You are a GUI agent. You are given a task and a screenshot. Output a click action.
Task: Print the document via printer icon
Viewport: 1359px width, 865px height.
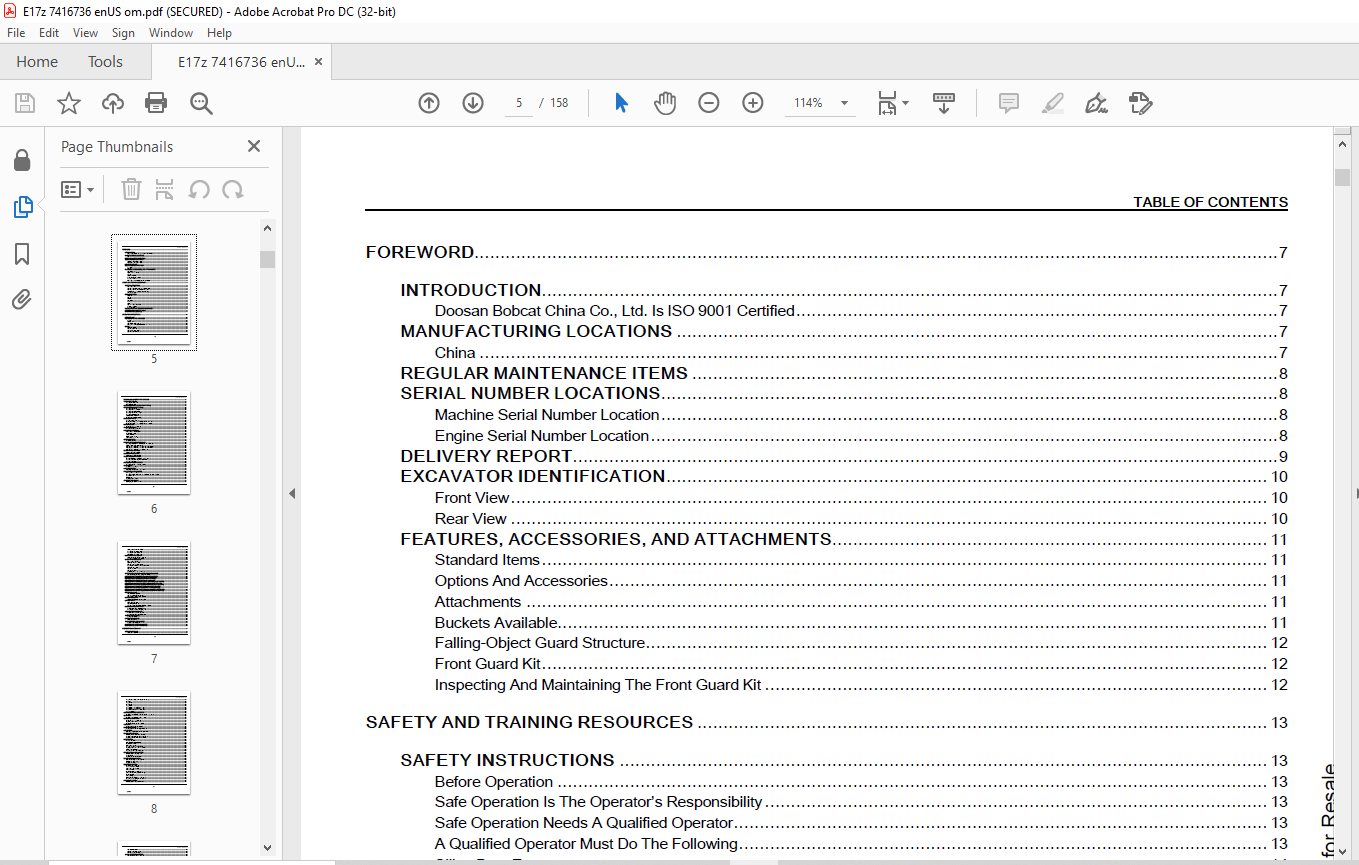click(156, 103)
